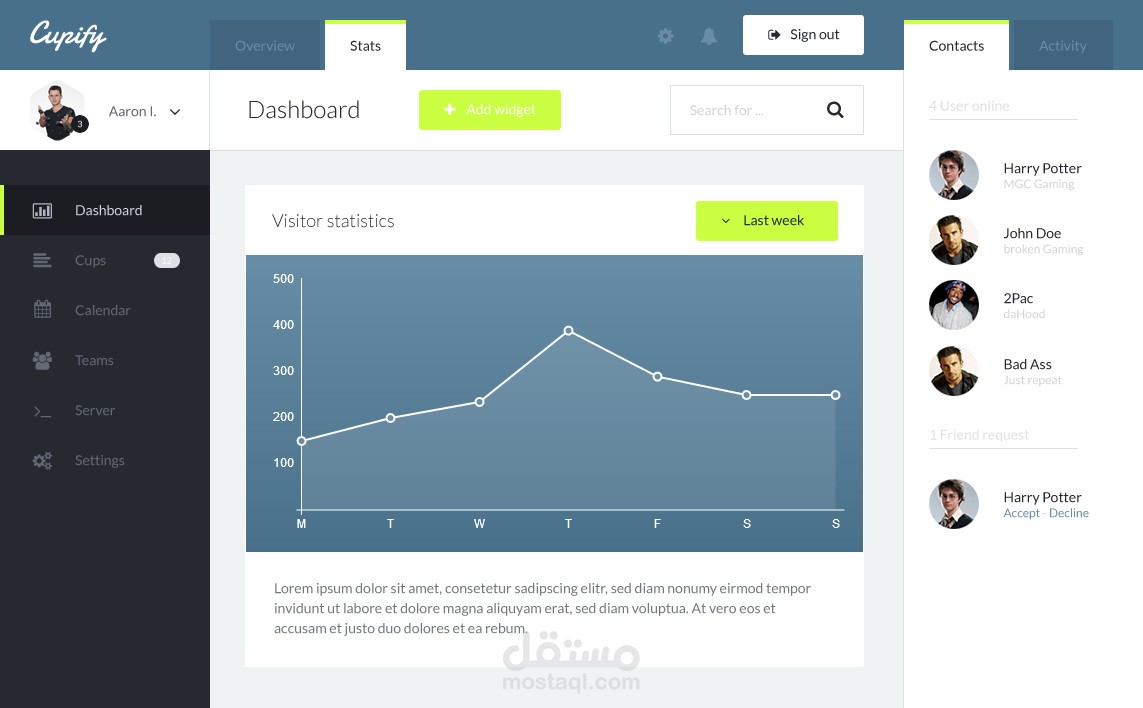Switch to the Activity tab
1143x708 pixels.
point(1062,45)
